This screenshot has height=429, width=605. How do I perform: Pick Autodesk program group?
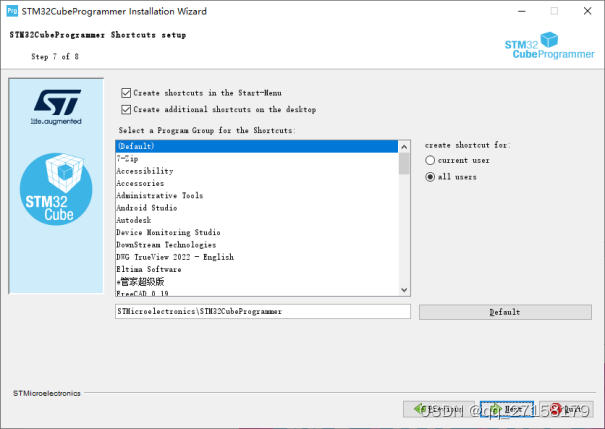click(x=257, y=220)
